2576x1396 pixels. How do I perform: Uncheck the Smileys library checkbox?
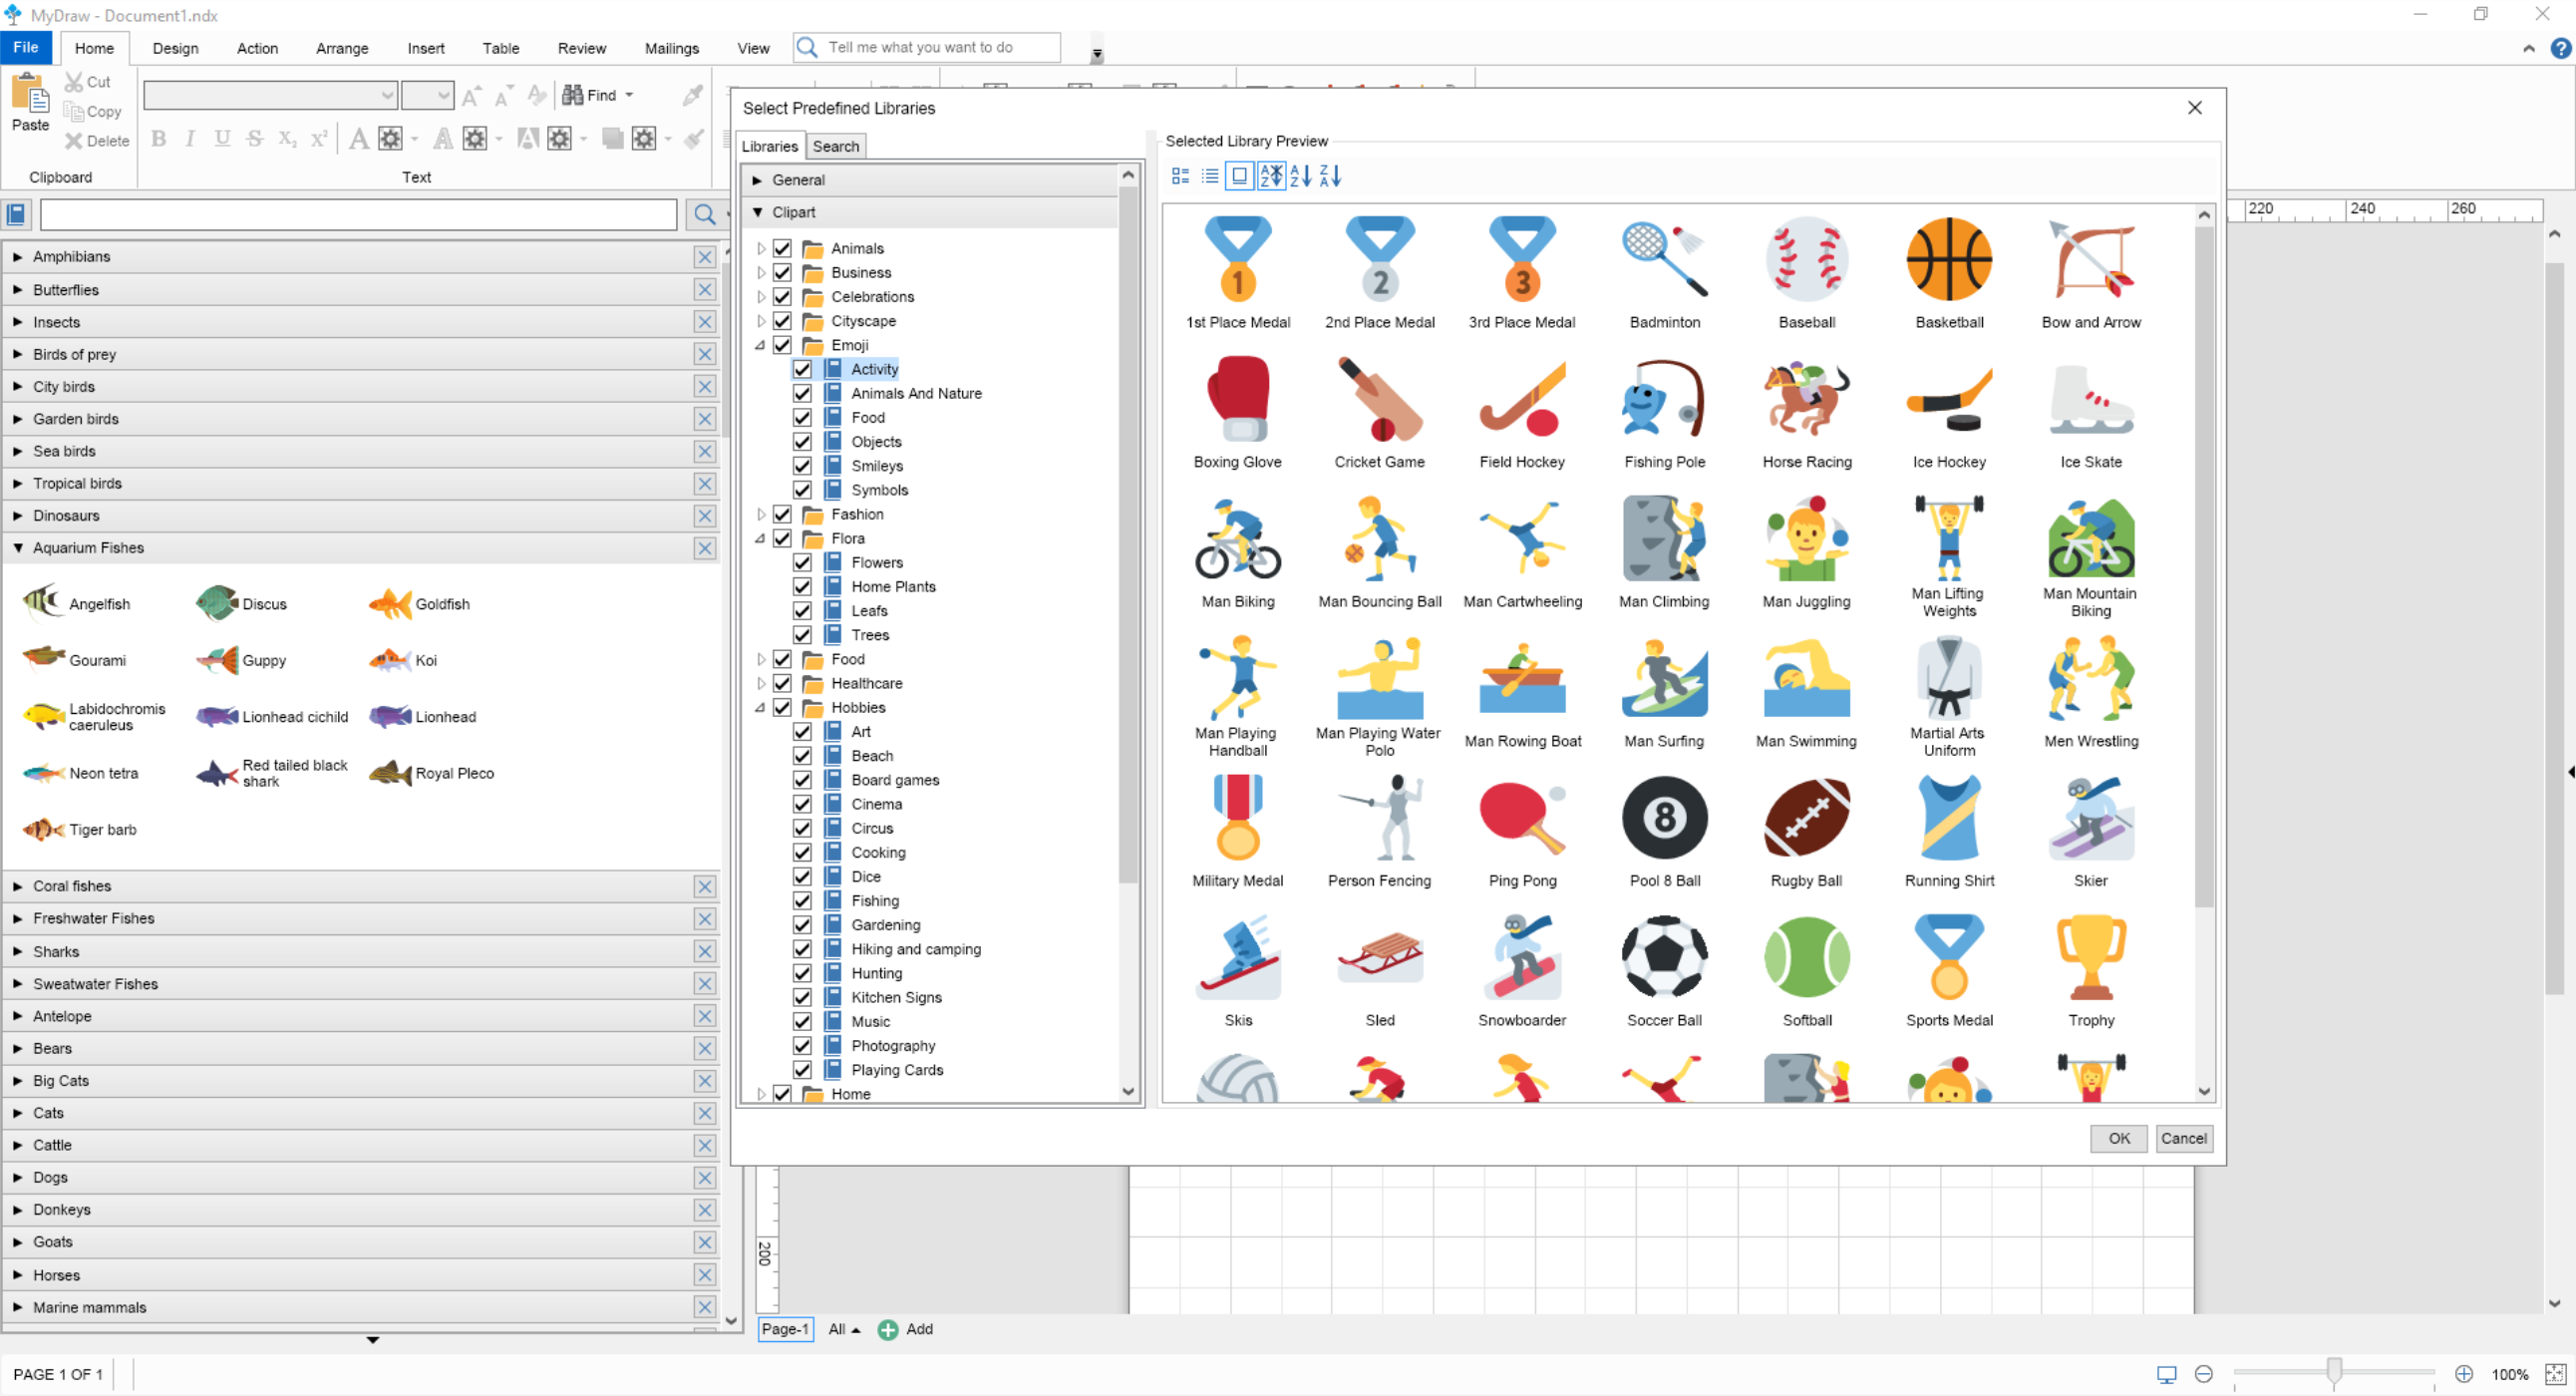pyautogui.click(x=803, y=465)
